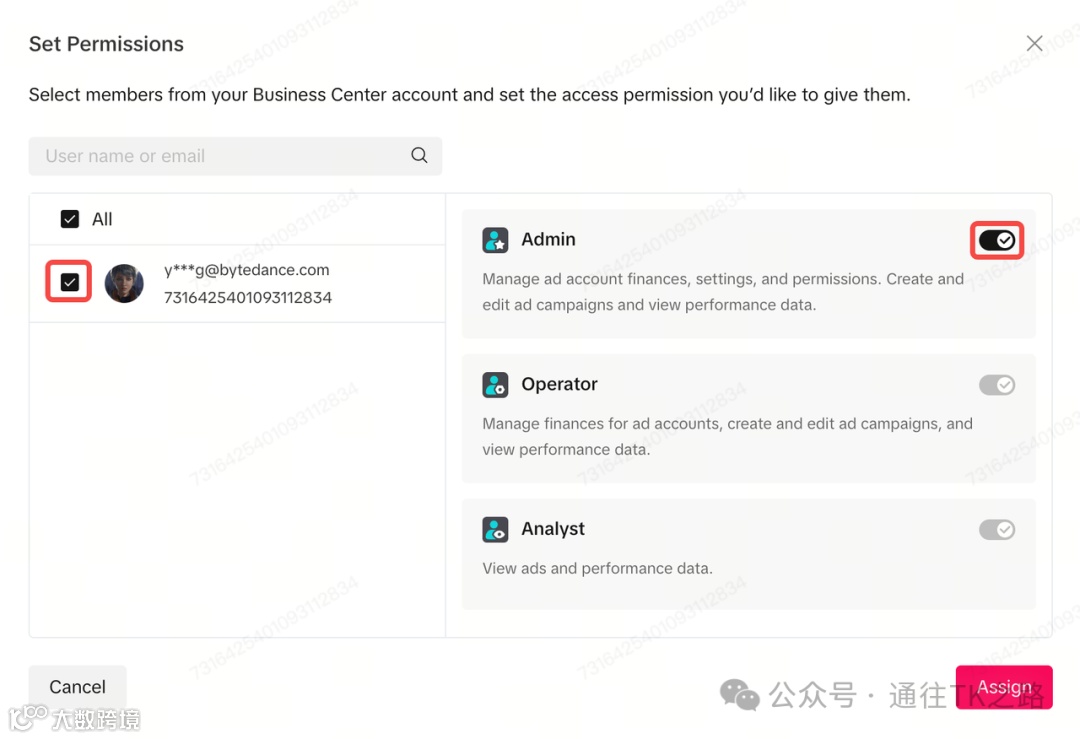1080x739 pixels.
Task: Focus the User name or email field
Action: pos(220,156)
